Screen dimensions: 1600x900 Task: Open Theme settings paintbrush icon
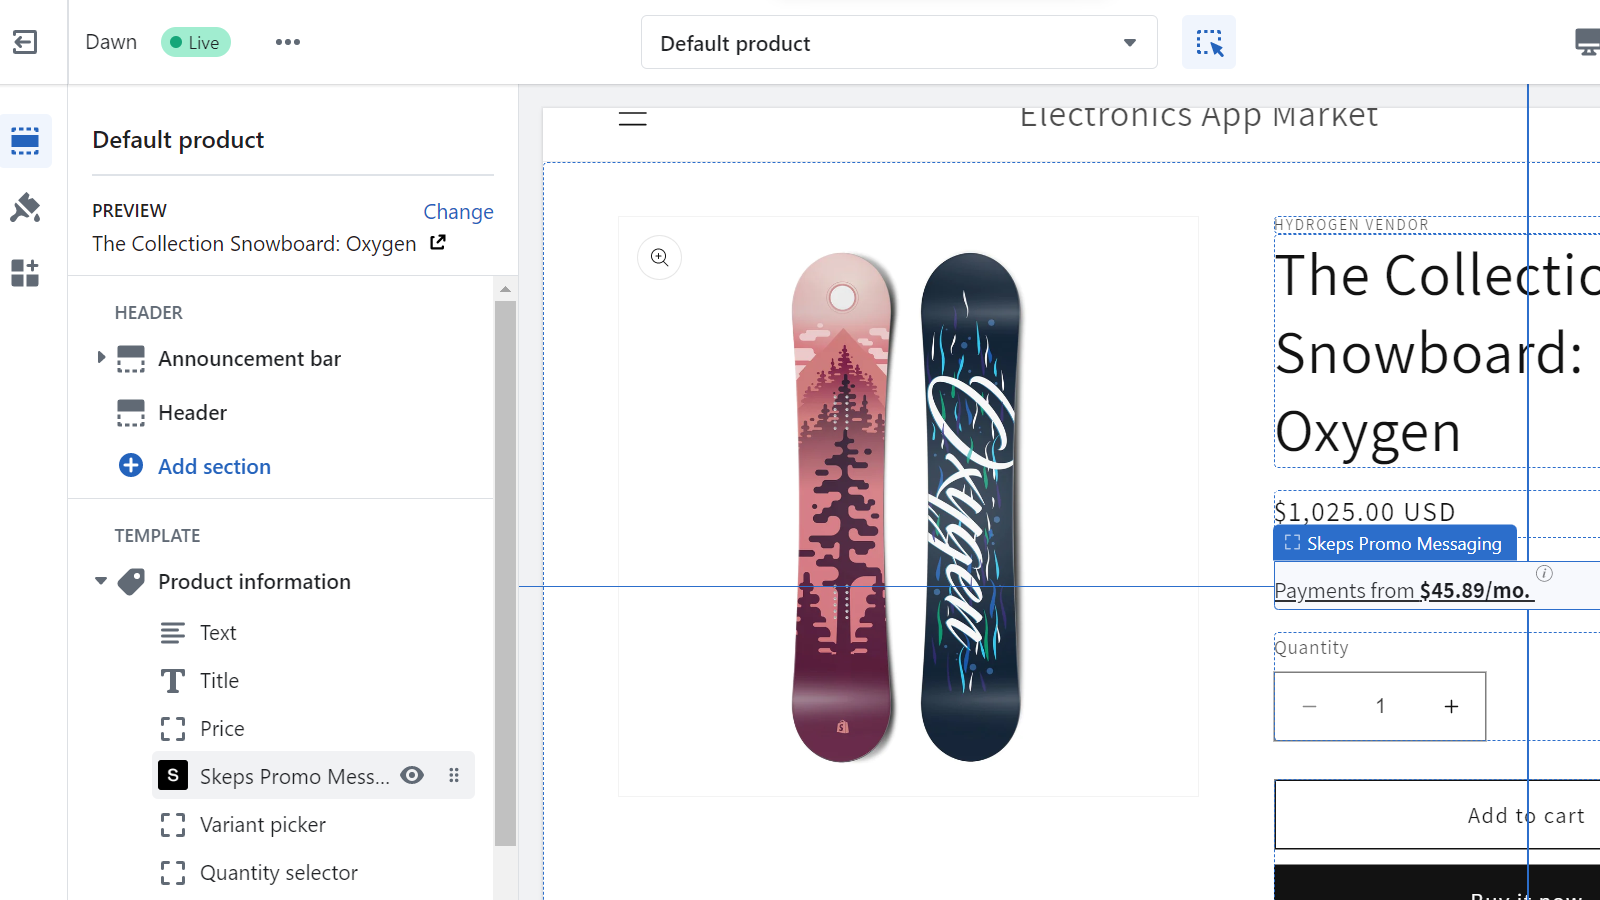tap(25, 207)
